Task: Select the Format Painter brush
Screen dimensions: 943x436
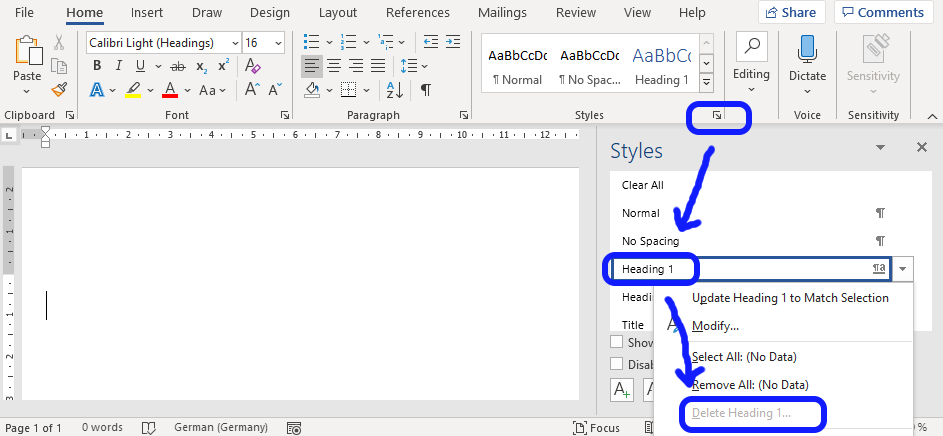Action: 59,90
